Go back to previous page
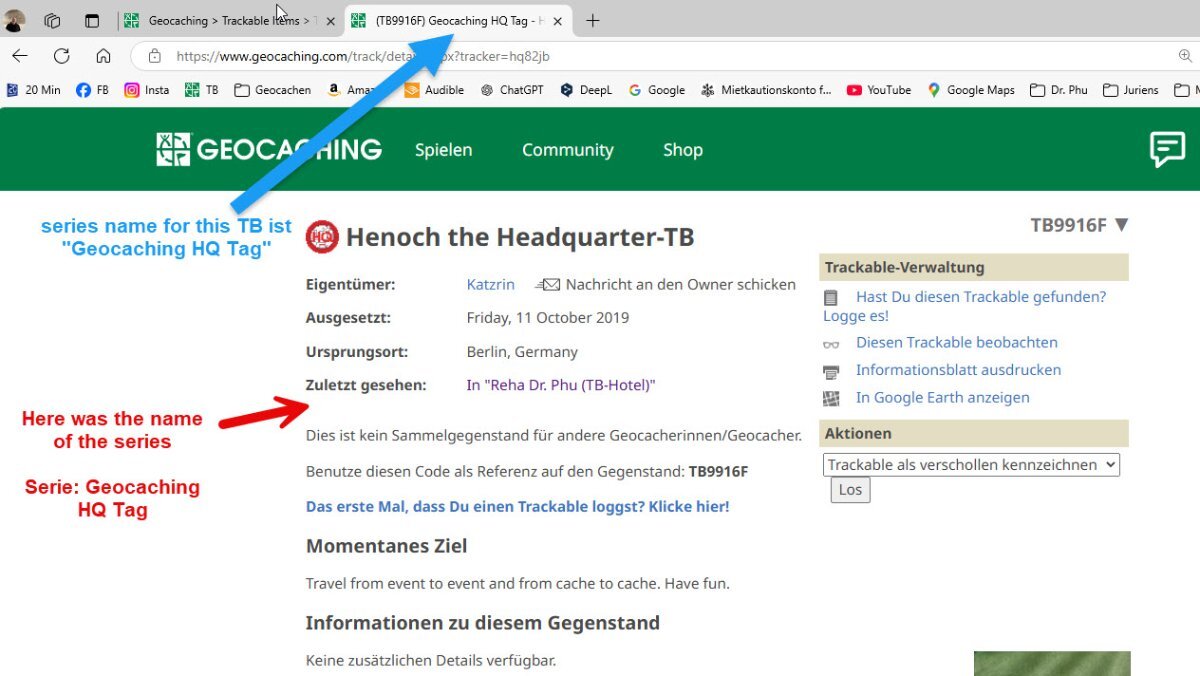Screen dimensions: 1200x676 20,56
